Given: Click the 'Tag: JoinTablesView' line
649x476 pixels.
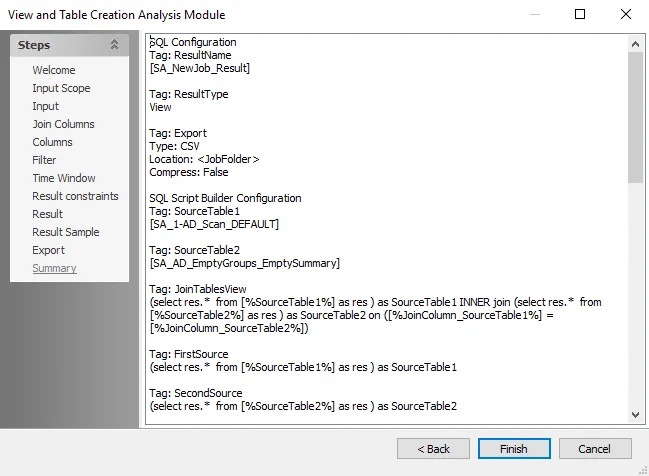Looking at the screenshot, I should (198, 289).
